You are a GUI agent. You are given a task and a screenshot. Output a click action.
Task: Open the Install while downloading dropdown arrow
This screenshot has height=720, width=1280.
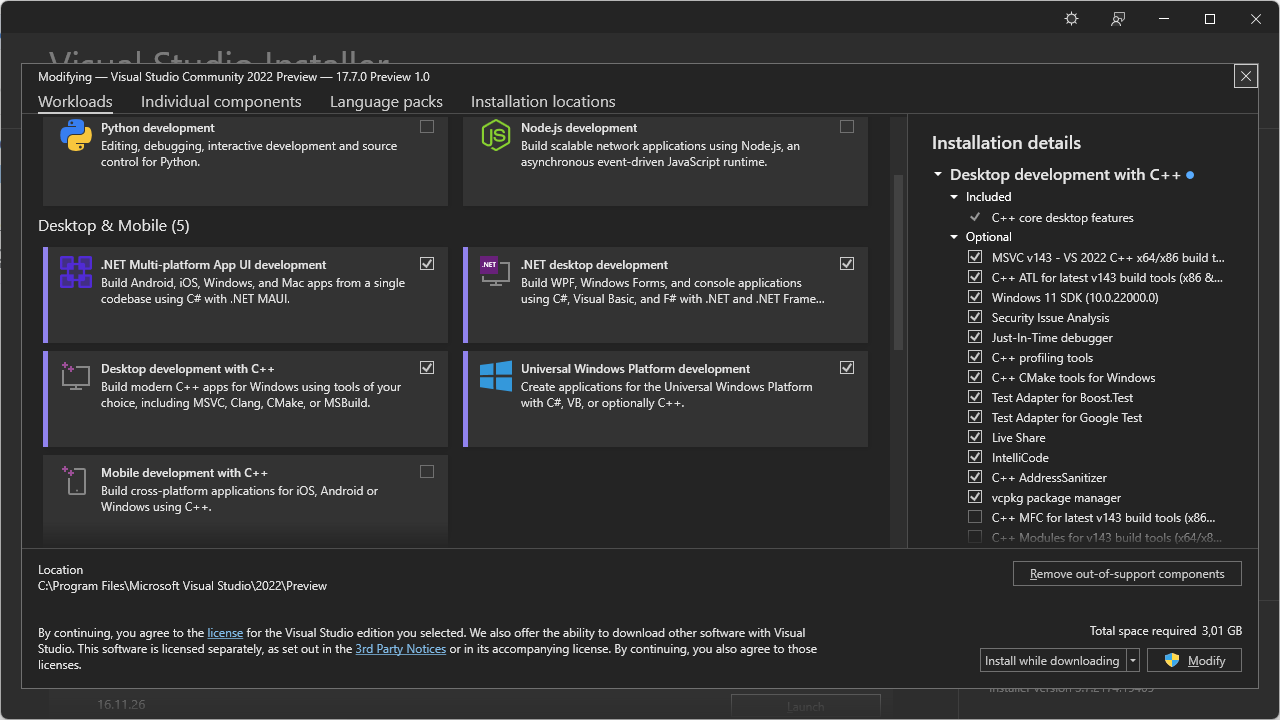[1131, 660]
